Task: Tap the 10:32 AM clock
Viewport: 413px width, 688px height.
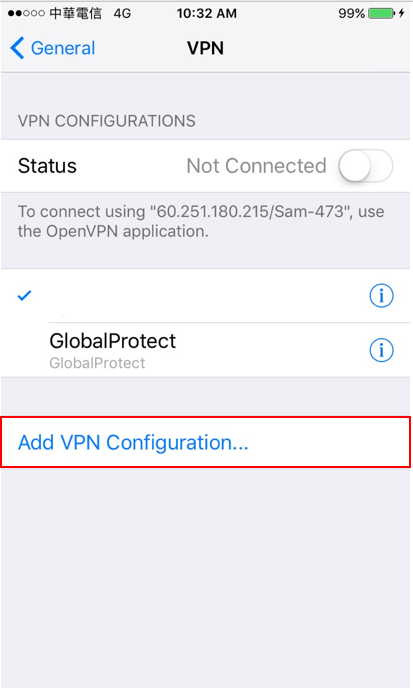Action: [x=206, y=14]
